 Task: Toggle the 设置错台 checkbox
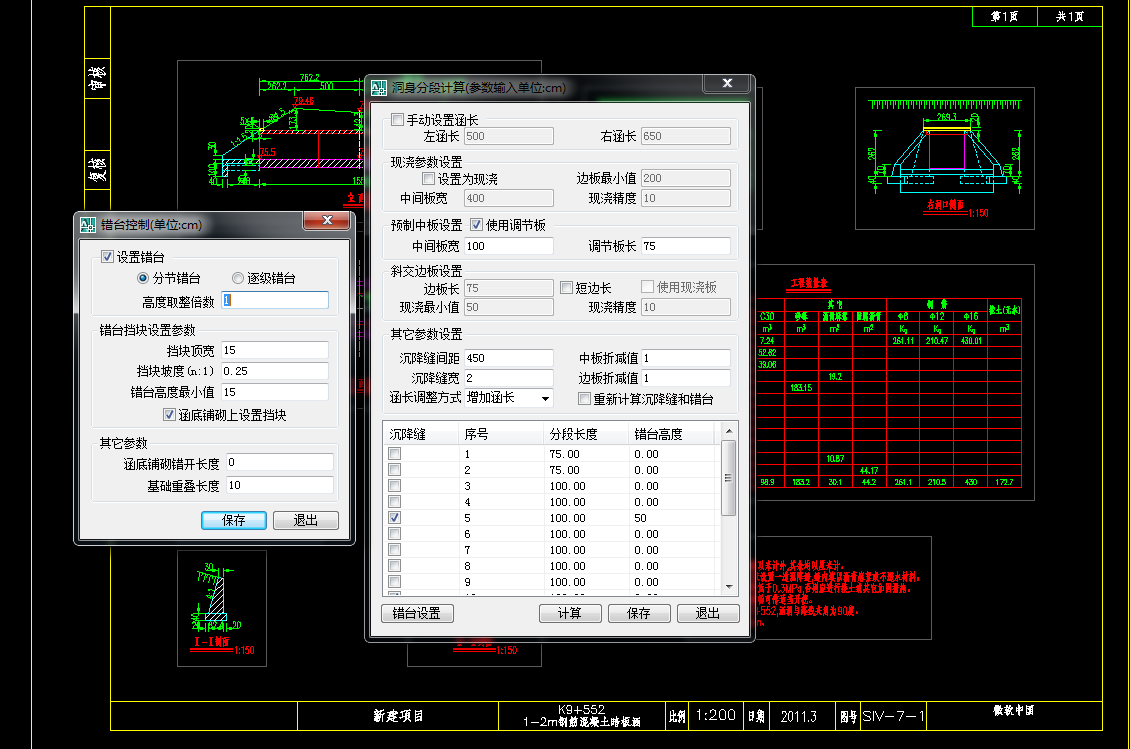[x=107, y=257]
